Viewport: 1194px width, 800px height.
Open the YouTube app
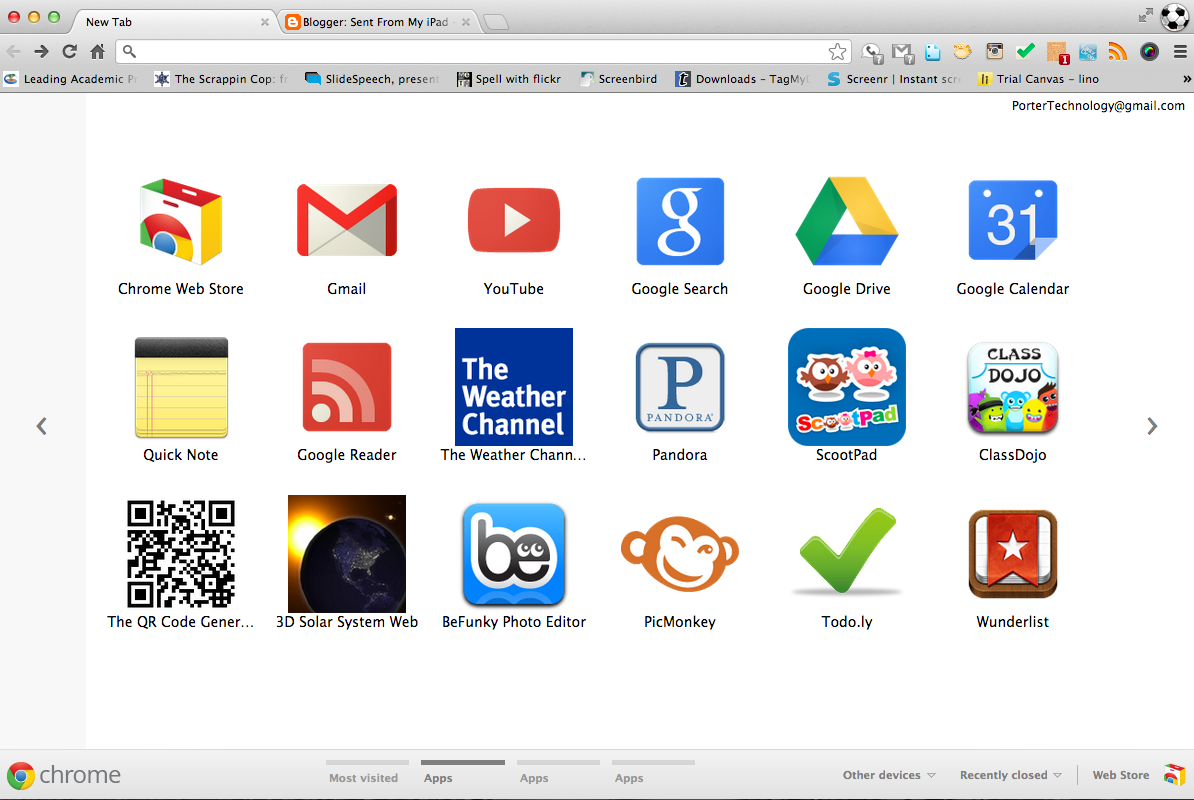pyautogui.click(x=513, y=220)
